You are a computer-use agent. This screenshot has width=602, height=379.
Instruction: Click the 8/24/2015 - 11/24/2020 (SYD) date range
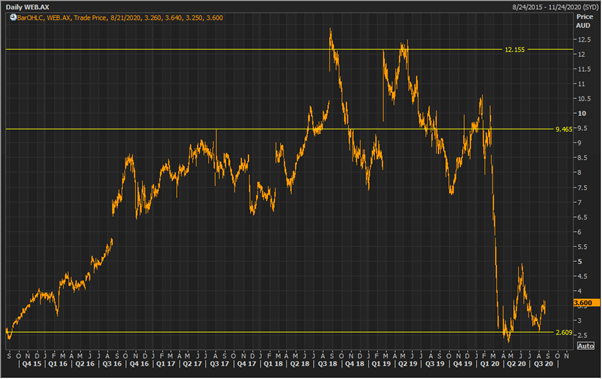tap(555, 7)
